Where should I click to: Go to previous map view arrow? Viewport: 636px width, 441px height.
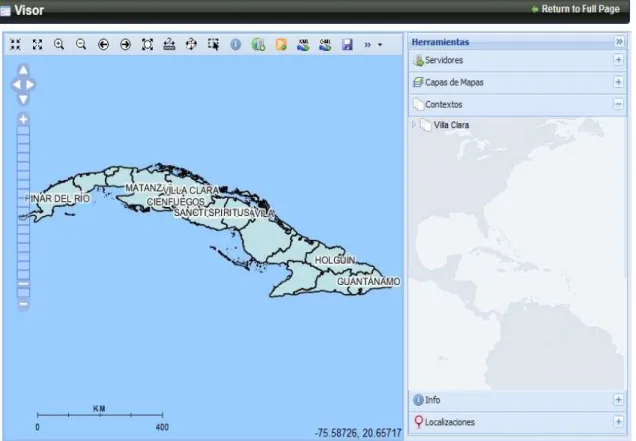tap(103, 44)
